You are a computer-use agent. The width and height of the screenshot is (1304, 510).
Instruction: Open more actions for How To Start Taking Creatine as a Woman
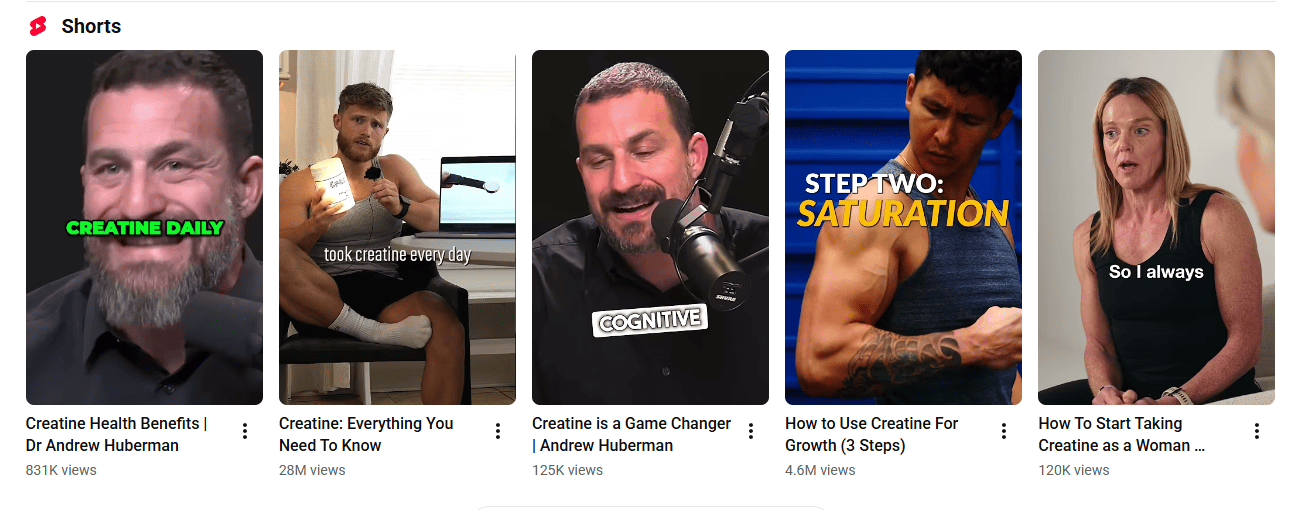(1257, 431)
